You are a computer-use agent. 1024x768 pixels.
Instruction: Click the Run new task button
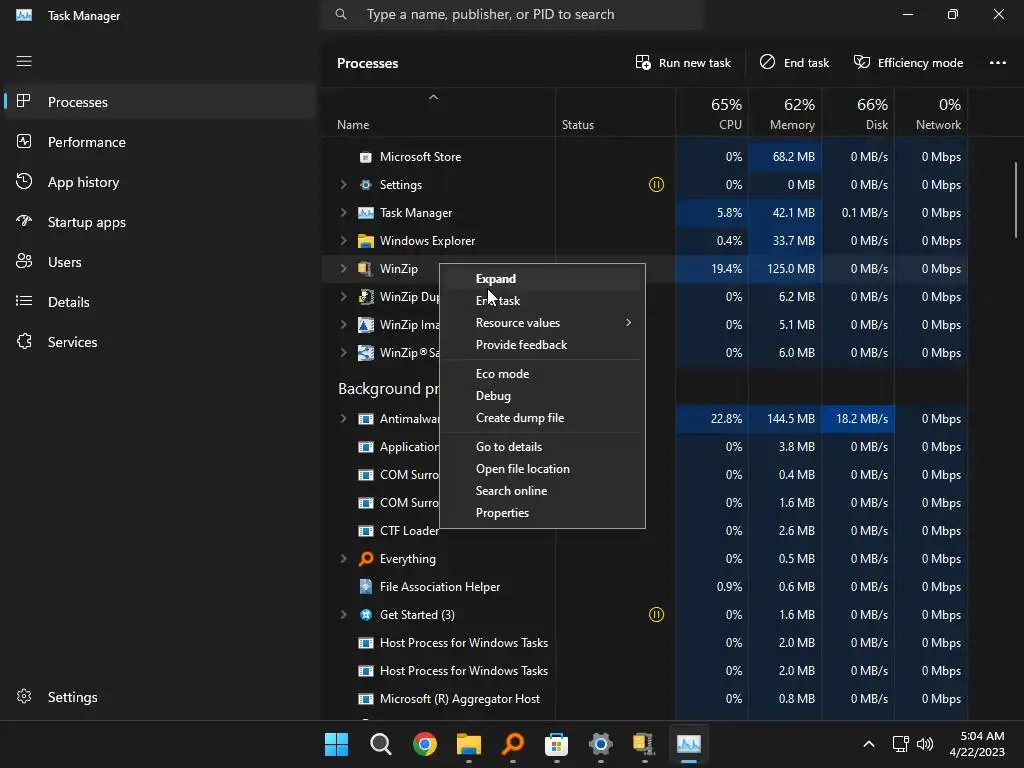(x=683, y=63)
